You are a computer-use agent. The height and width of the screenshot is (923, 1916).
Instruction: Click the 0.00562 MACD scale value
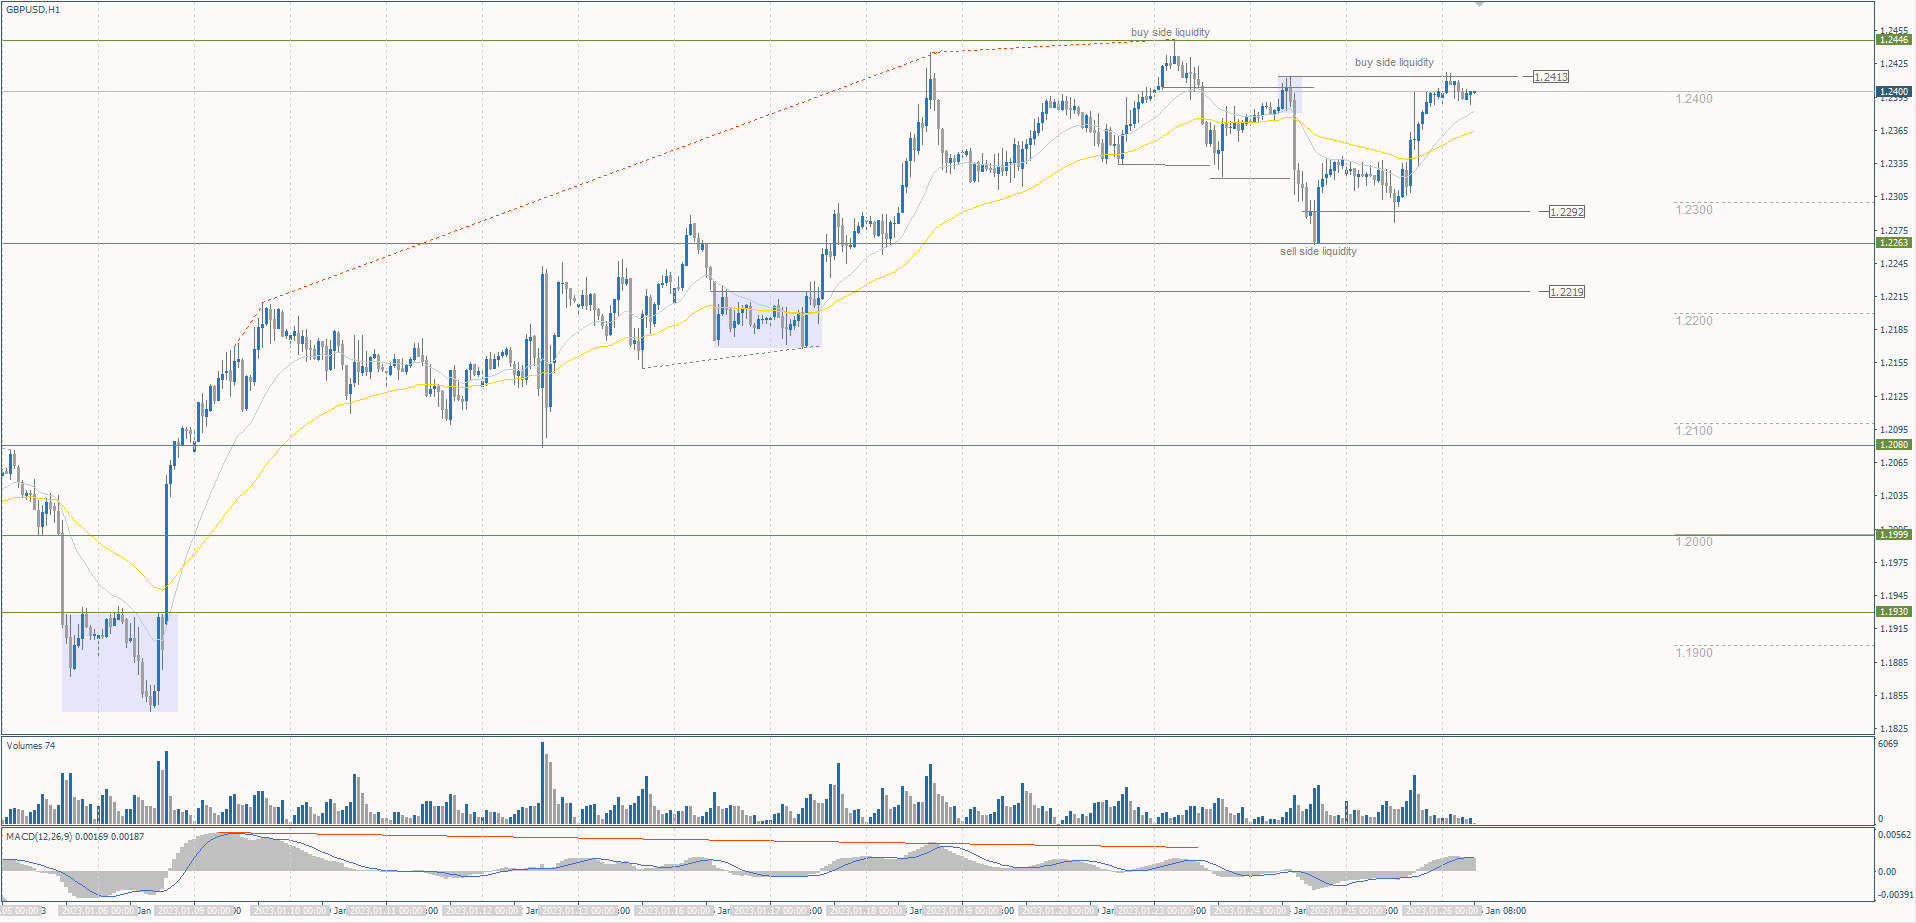1895,835
